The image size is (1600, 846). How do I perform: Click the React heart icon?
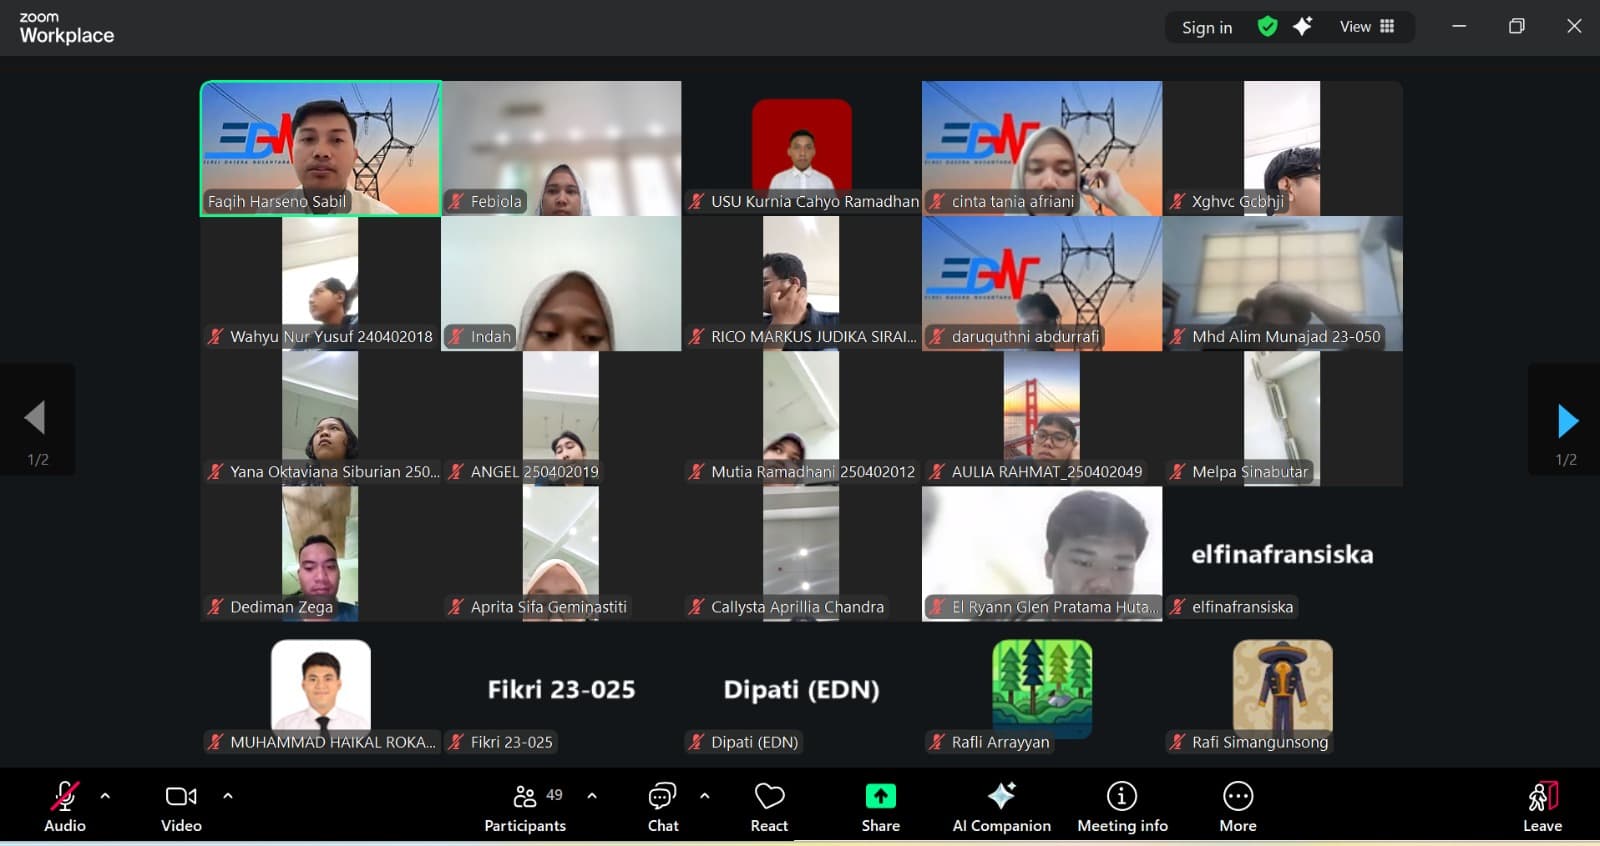tap(769, 796)
